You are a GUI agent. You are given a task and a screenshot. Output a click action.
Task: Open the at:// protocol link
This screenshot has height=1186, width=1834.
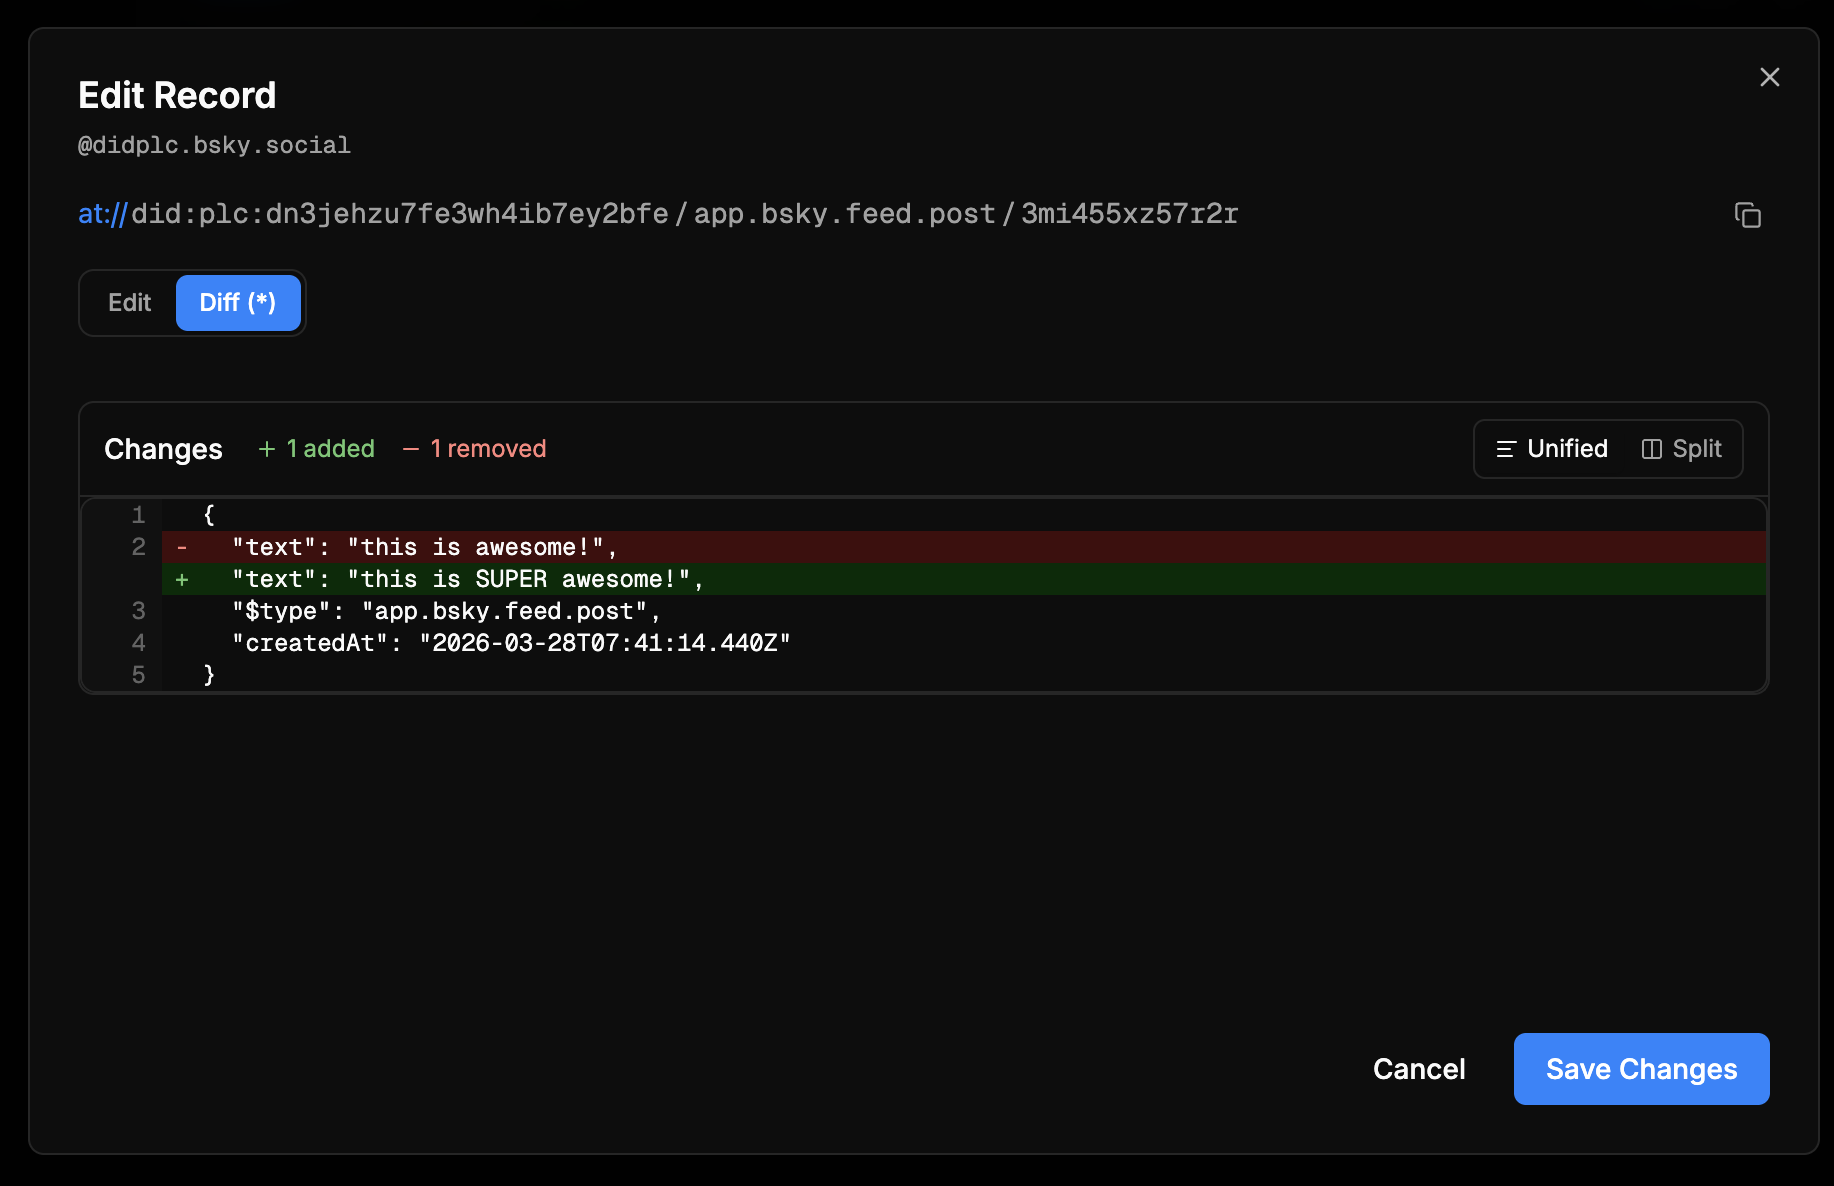coord(102,214)
